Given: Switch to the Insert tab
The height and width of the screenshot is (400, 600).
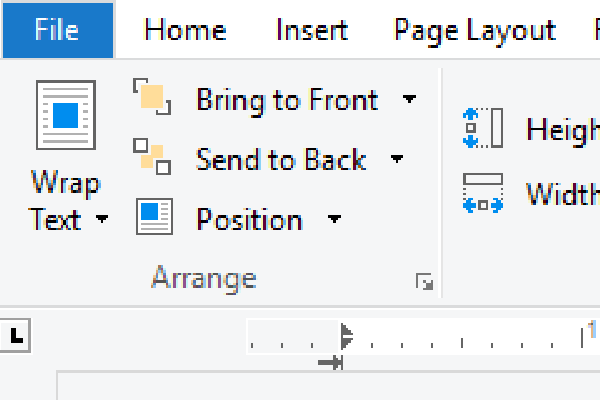Looking at the screenshot, I should 312,30.
